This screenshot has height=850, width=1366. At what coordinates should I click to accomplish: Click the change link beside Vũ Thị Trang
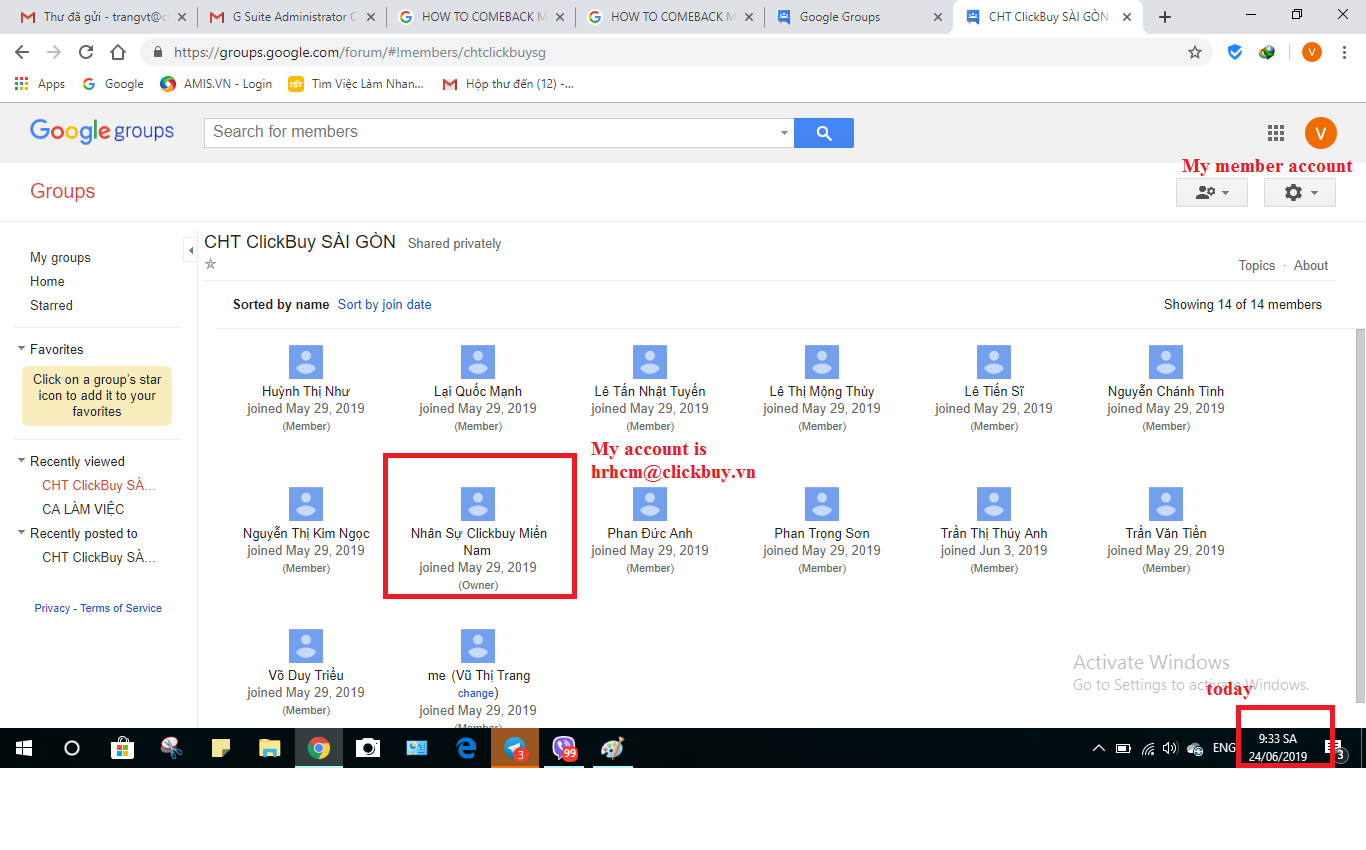(476, 693)
